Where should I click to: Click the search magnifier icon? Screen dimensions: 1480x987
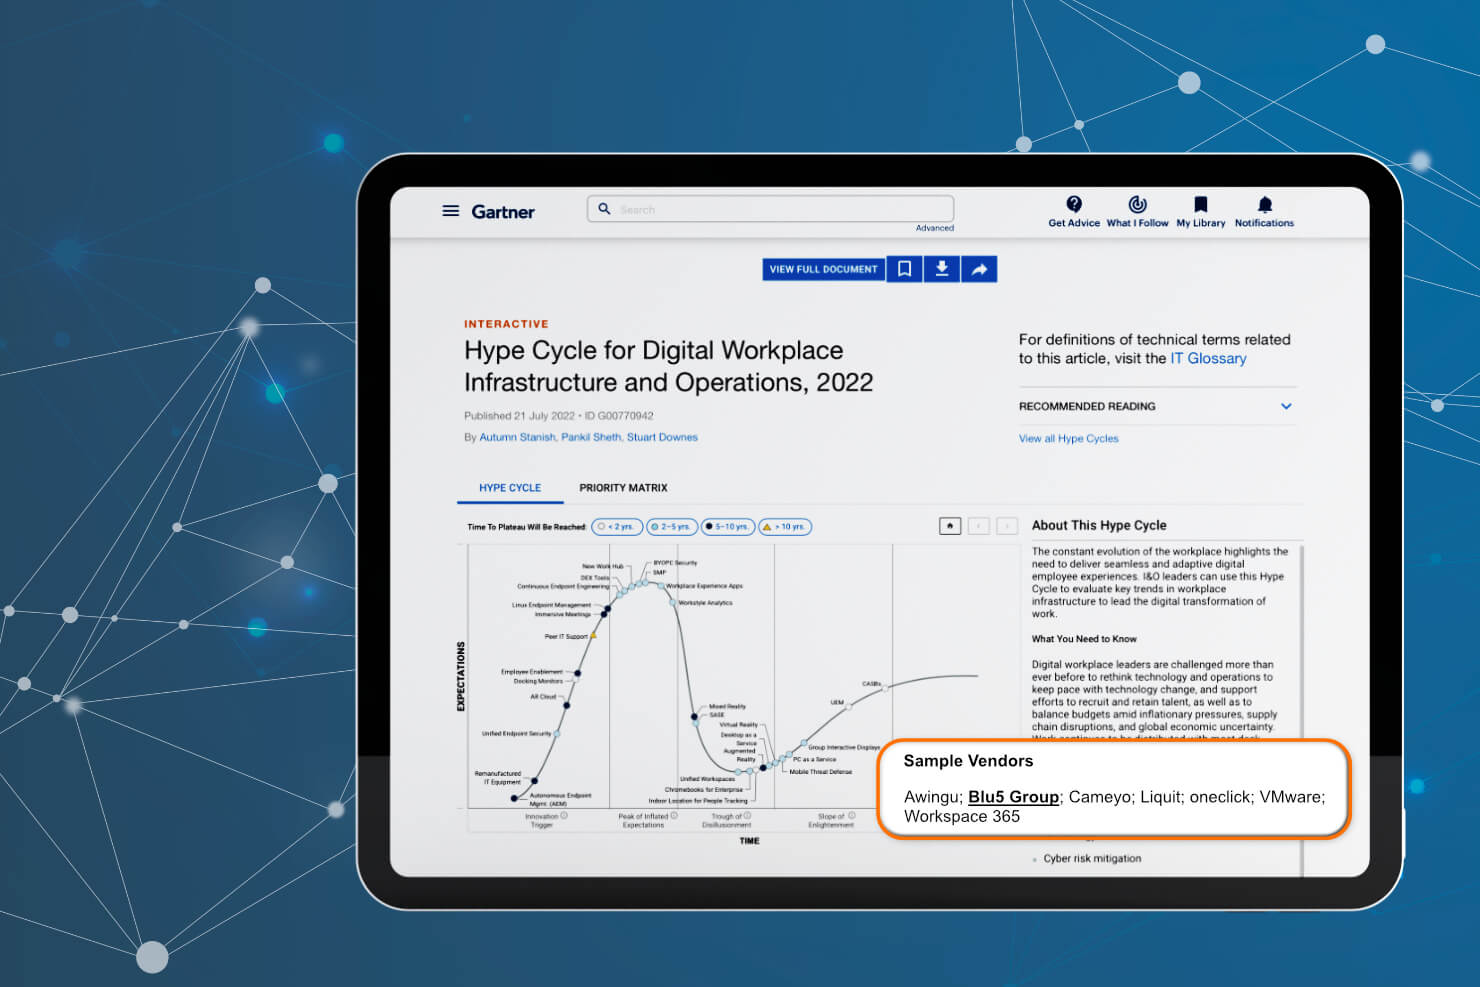pos(604,209)
